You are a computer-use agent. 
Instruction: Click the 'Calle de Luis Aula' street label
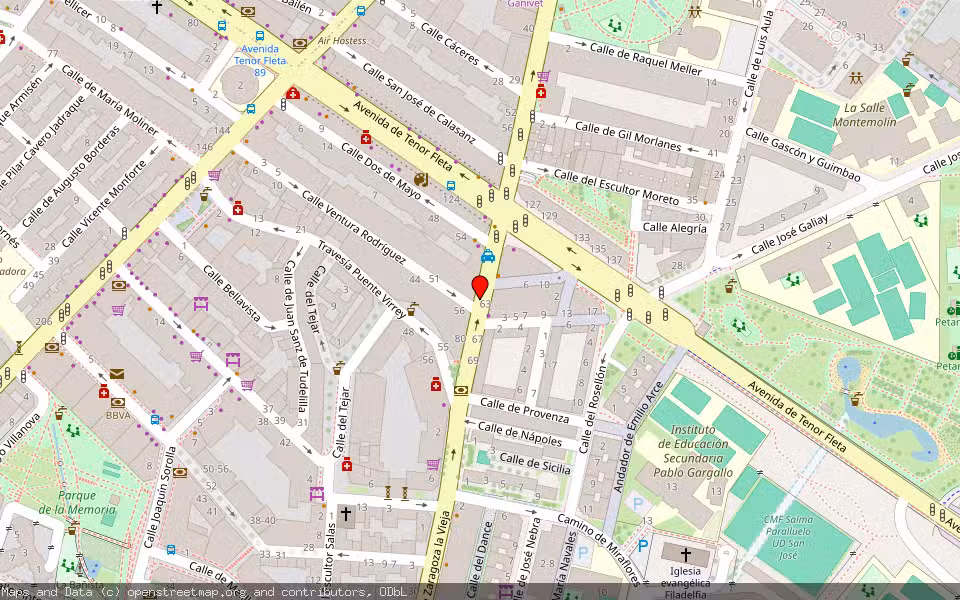click(757, 54)
